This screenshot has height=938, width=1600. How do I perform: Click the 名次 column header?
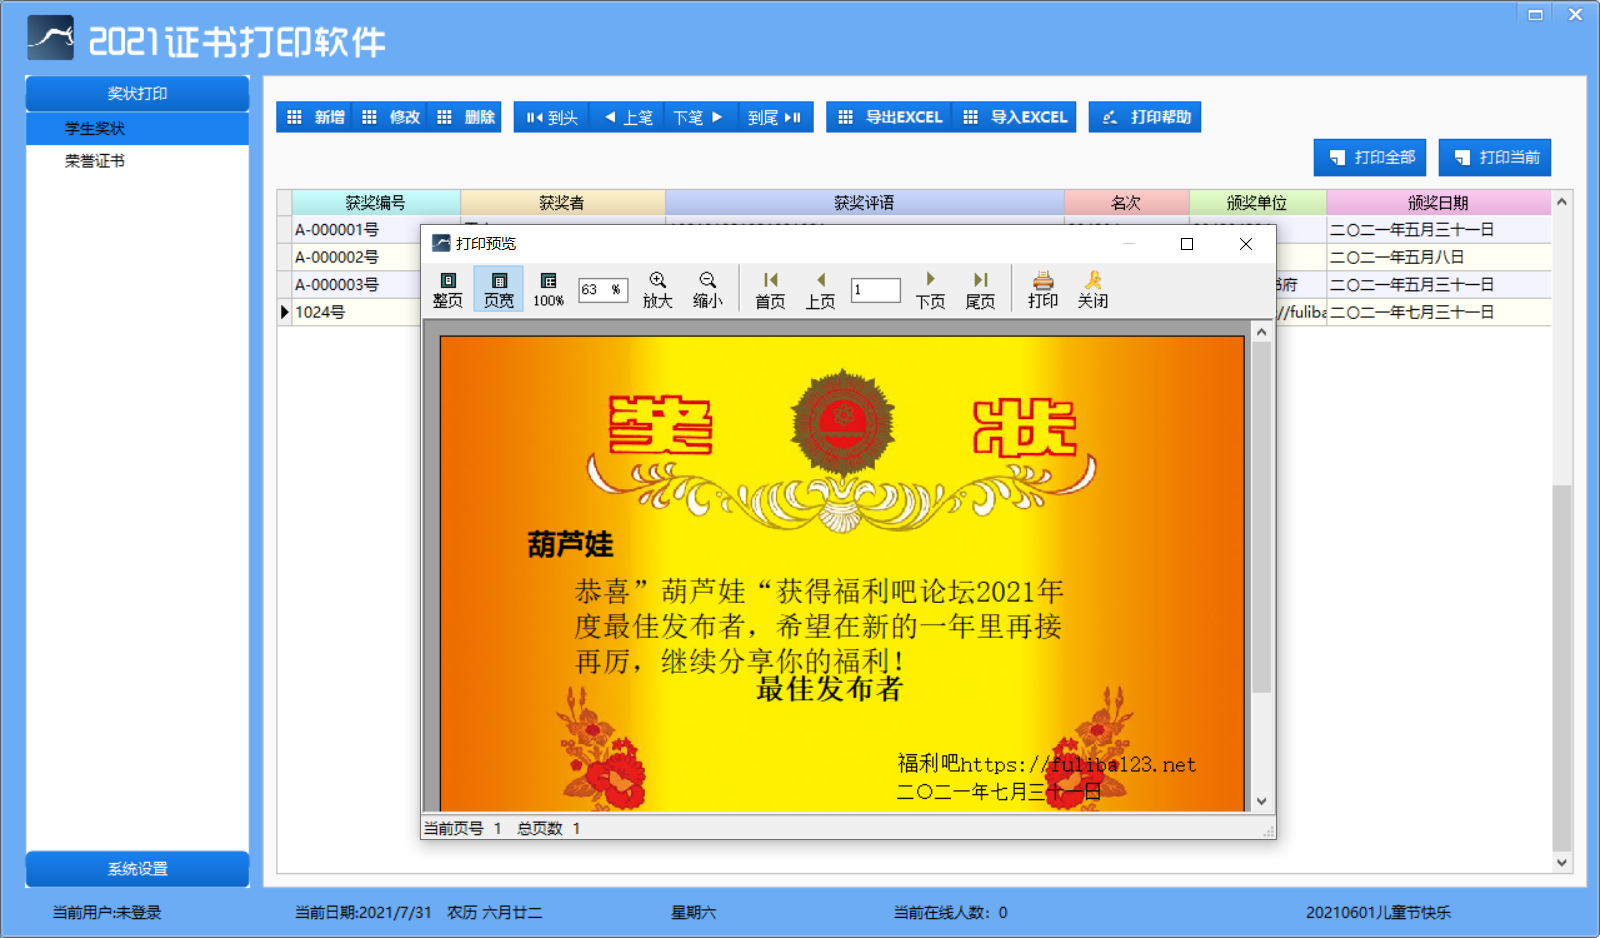[1127, 203]
